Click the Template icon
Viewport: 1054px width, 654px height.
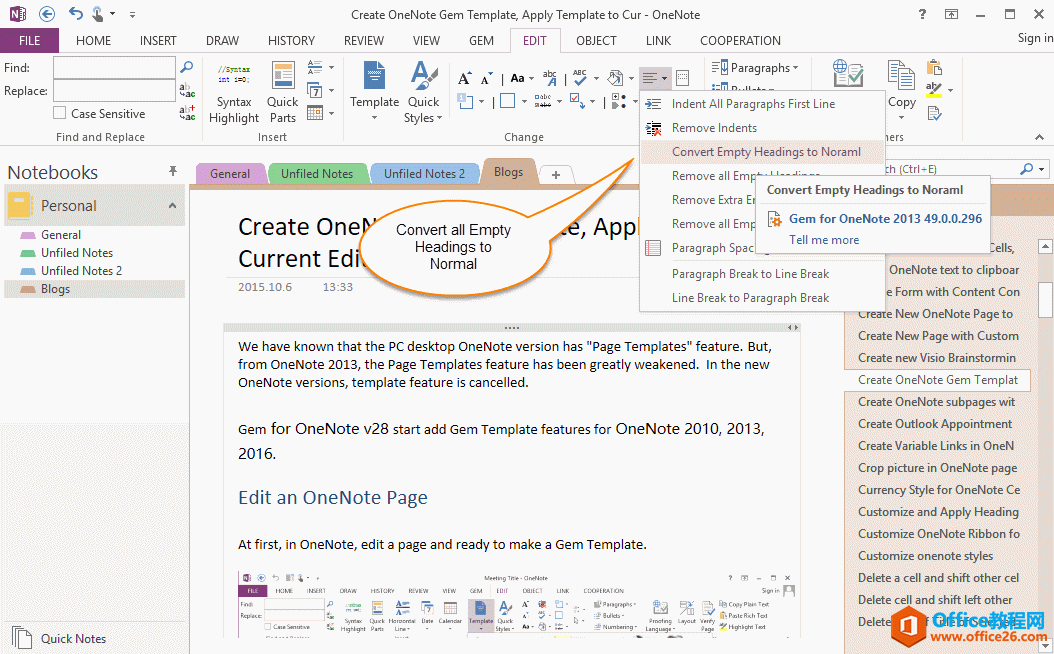pos(374,92)
